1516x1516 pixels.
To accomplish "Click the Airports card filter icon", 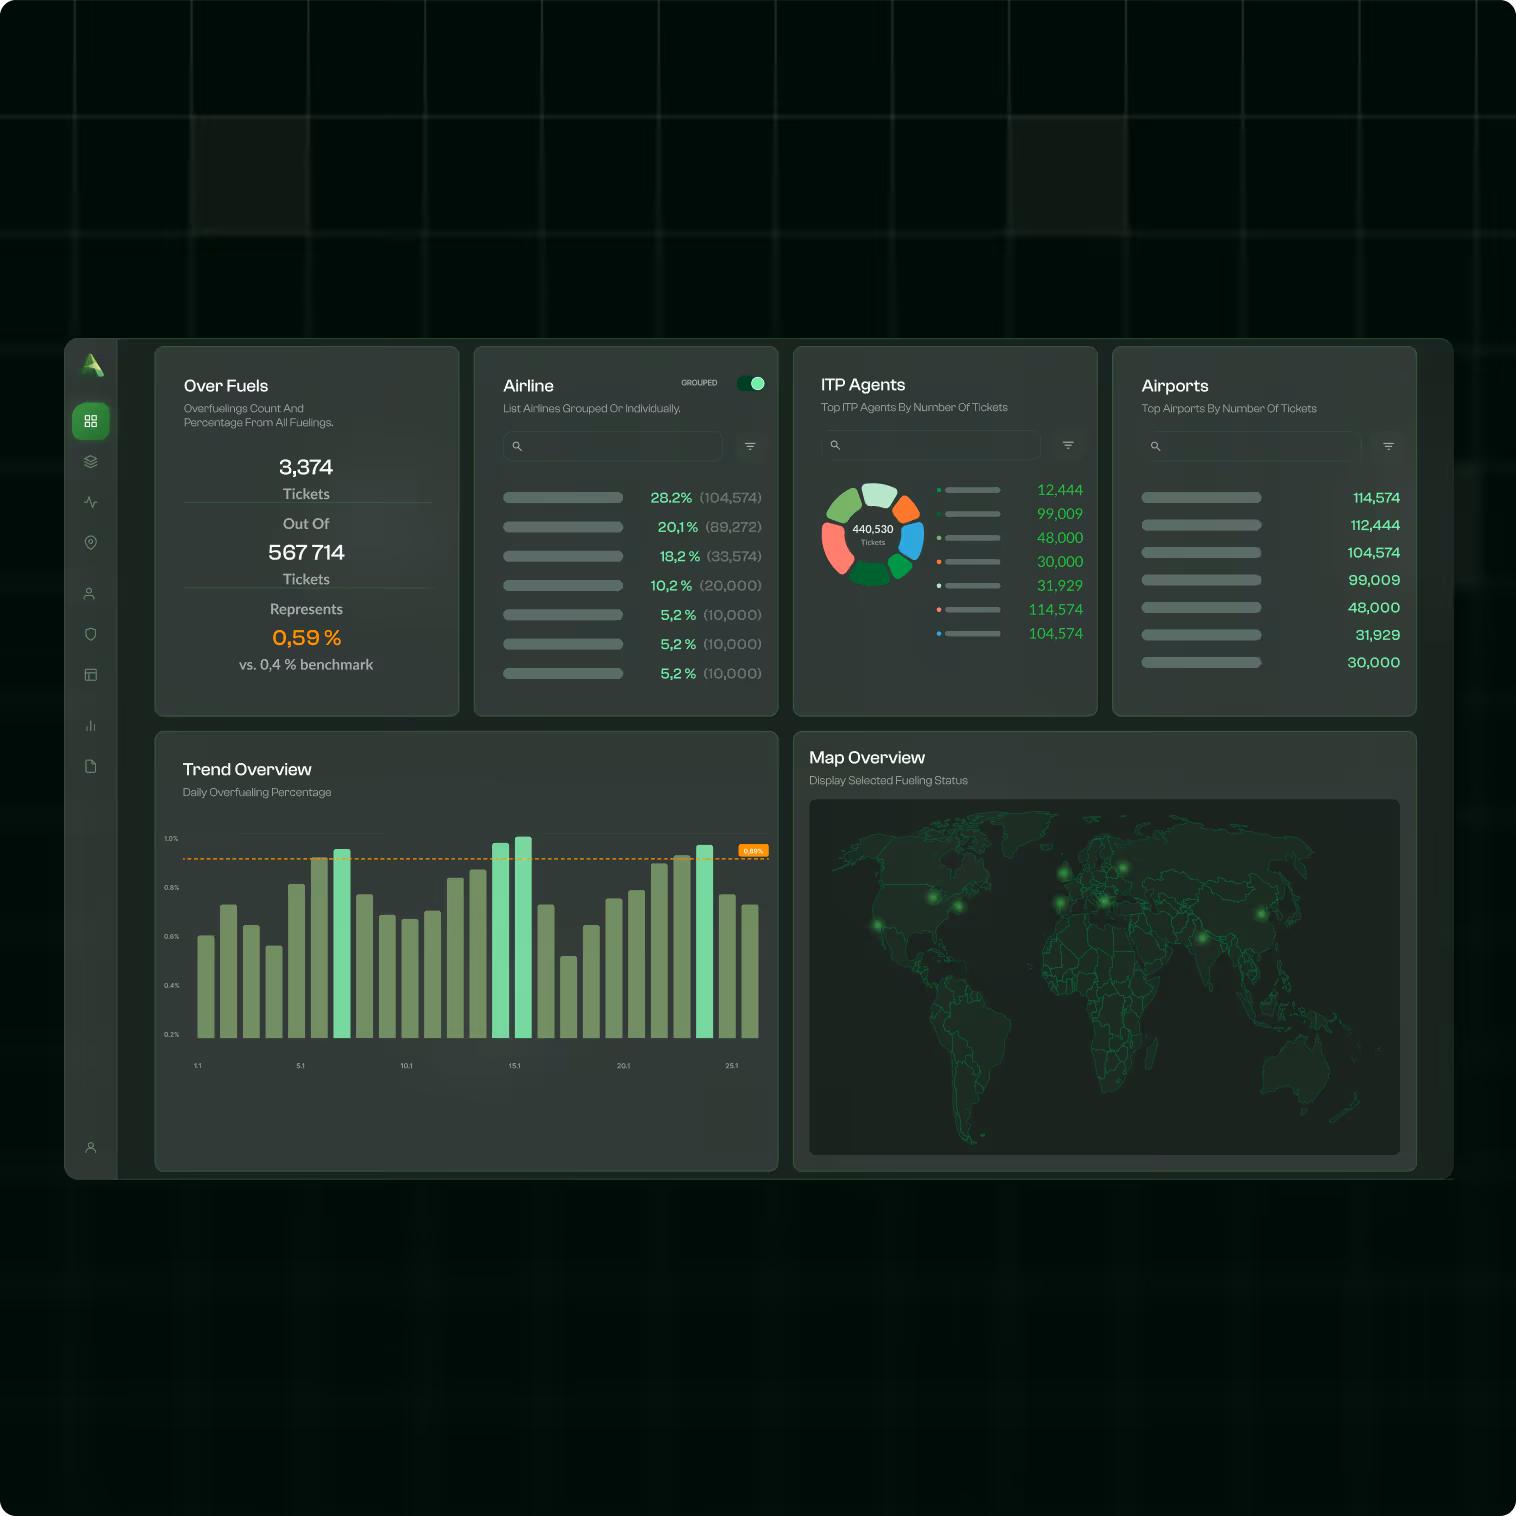I will (x=1388, y=446).
